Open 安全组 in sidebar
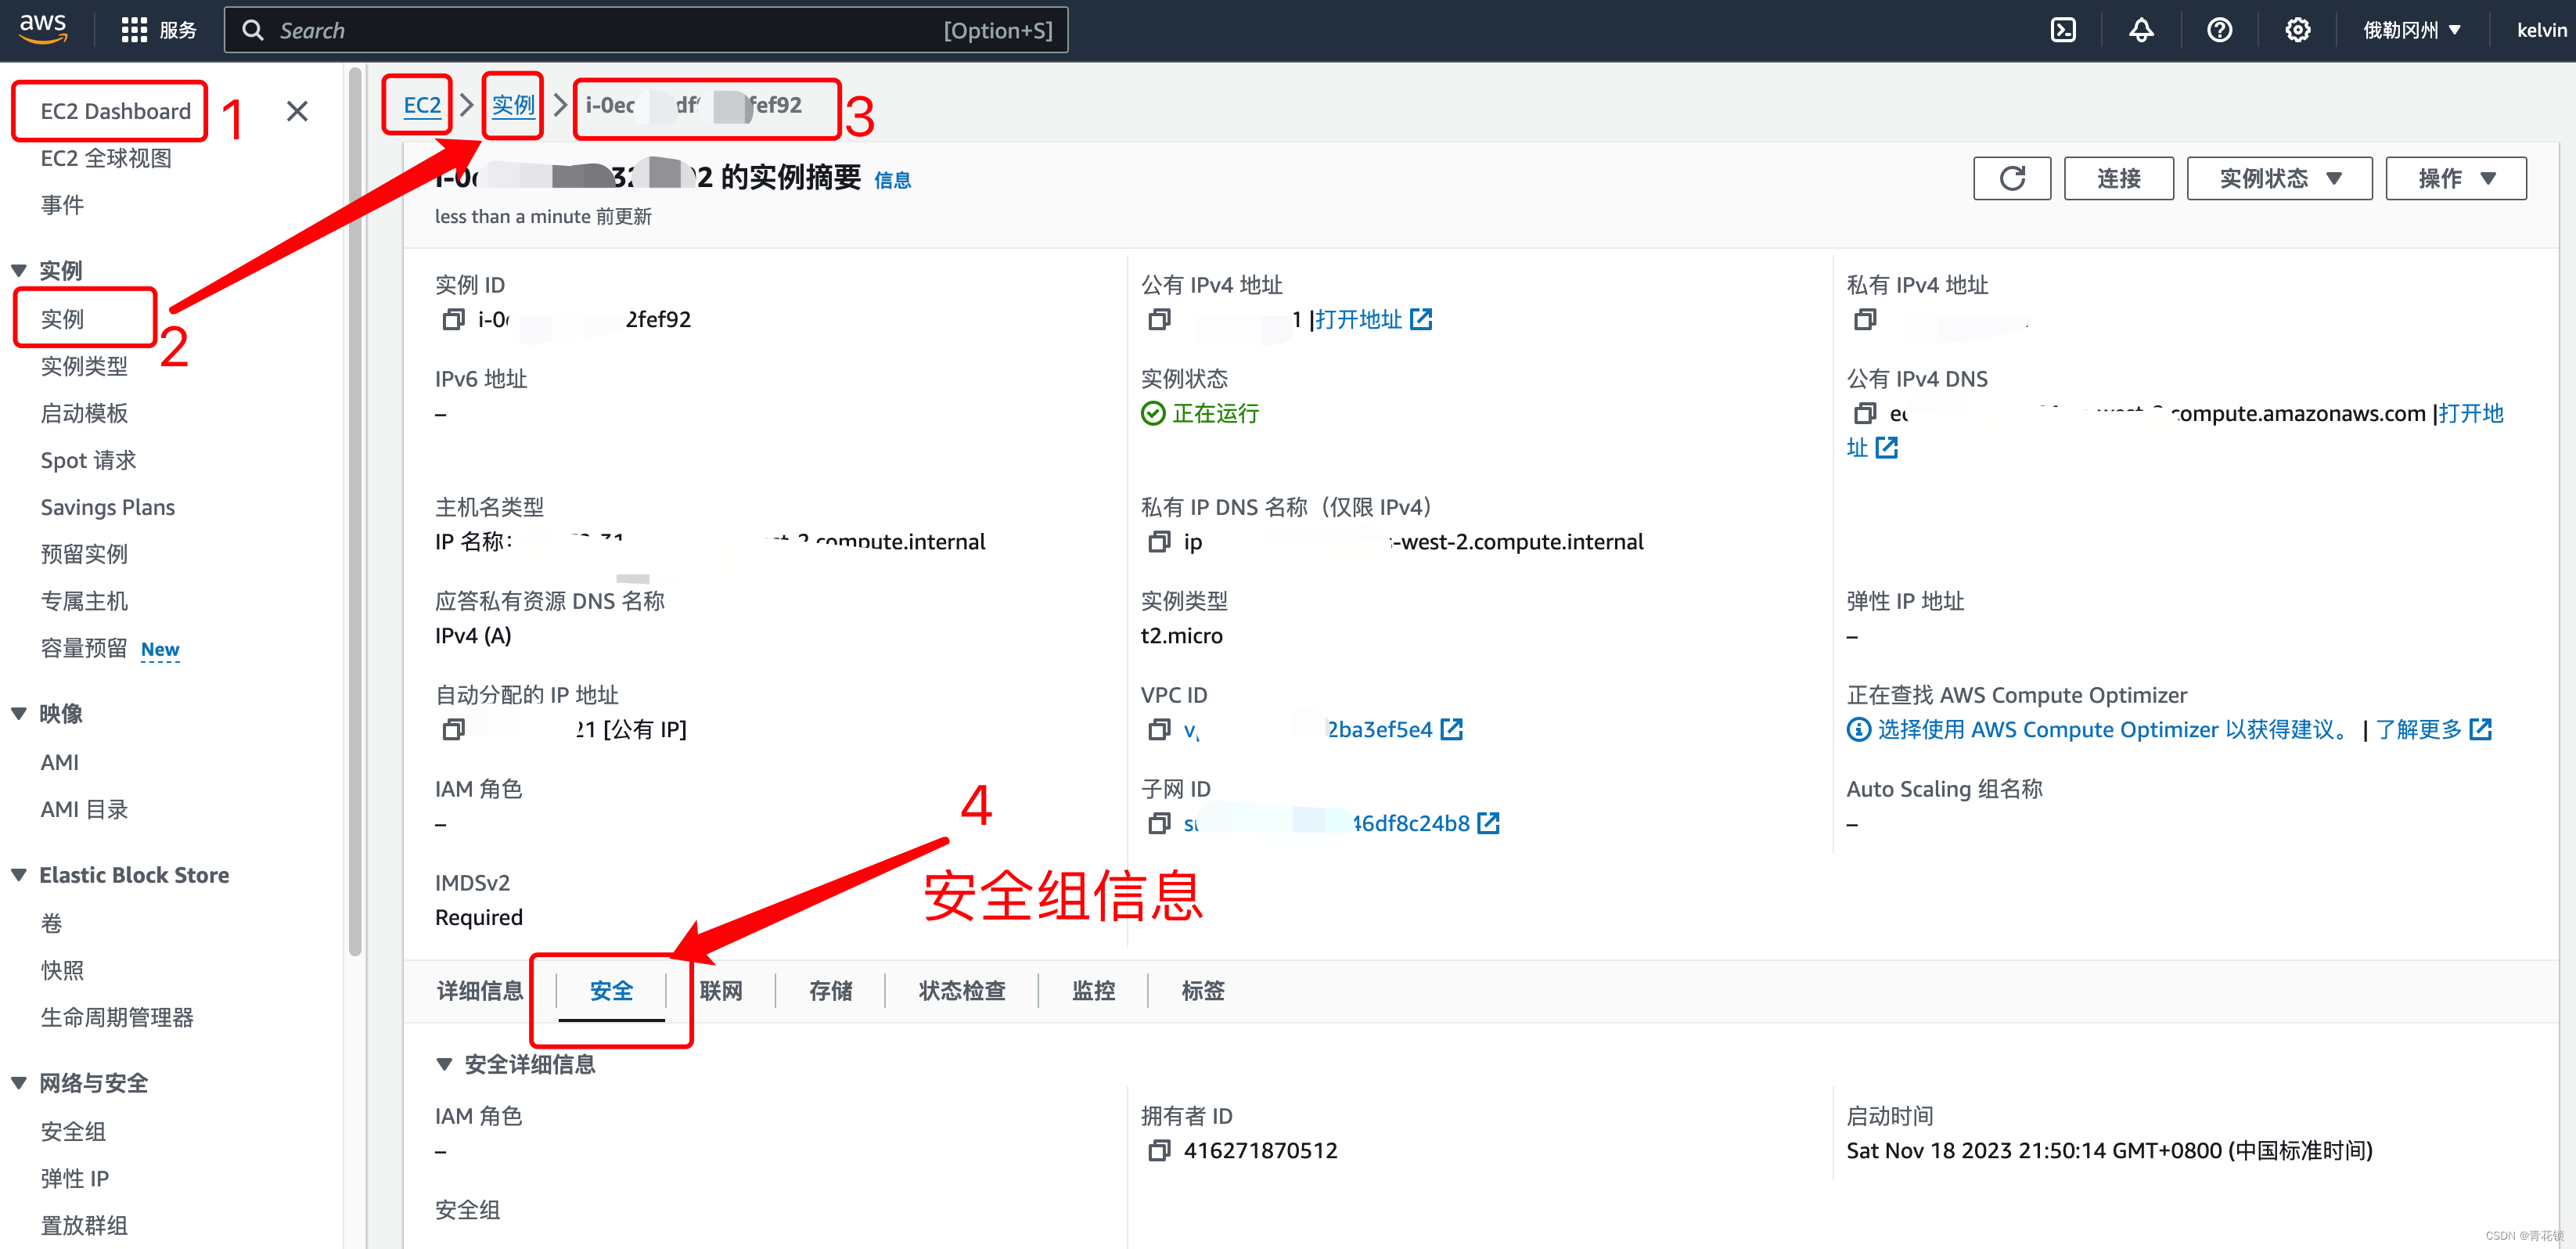Image resolution: width=2576 pixels, height=1249 pixels. pos(73,1131)
